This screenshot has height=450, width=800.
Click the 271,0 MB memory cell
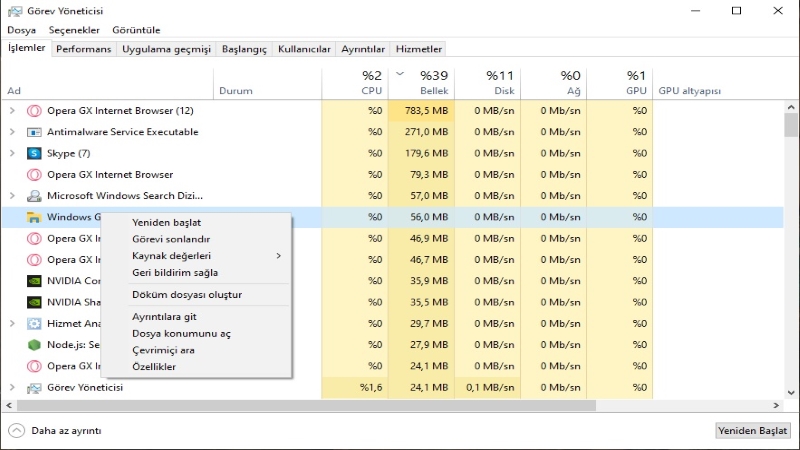pyautogui.click(x=421, y=132)
